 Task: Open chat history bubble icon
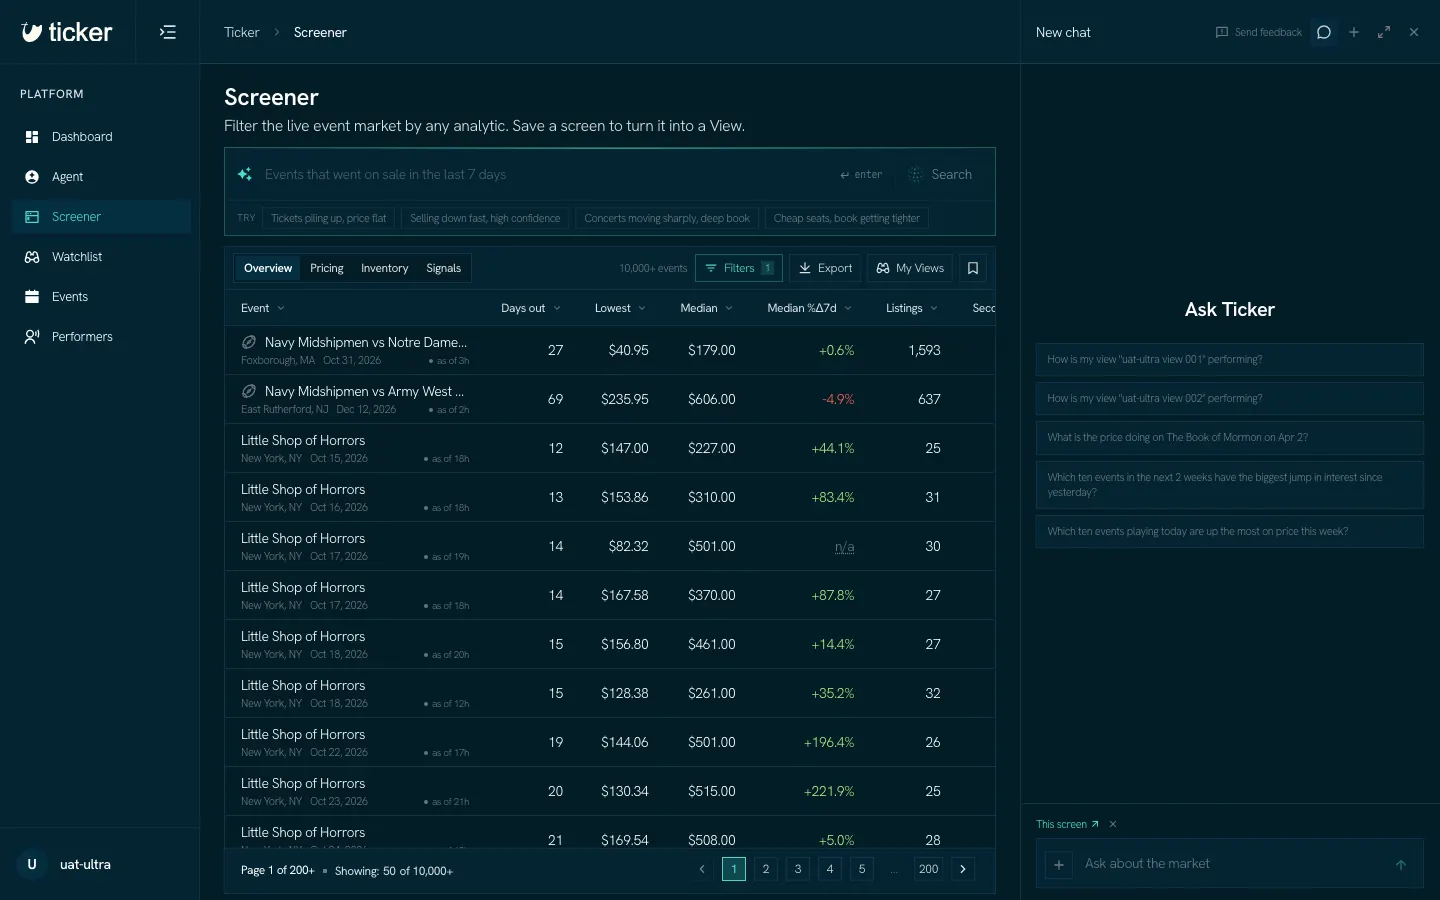pos(1324,32)
